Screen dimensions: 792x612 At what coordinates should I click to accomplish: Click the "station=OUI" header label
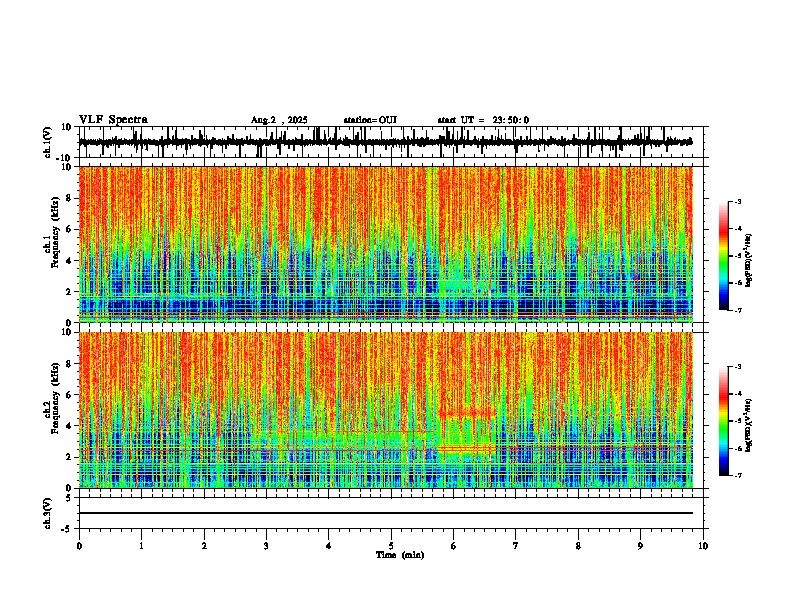tap(370, 120)
